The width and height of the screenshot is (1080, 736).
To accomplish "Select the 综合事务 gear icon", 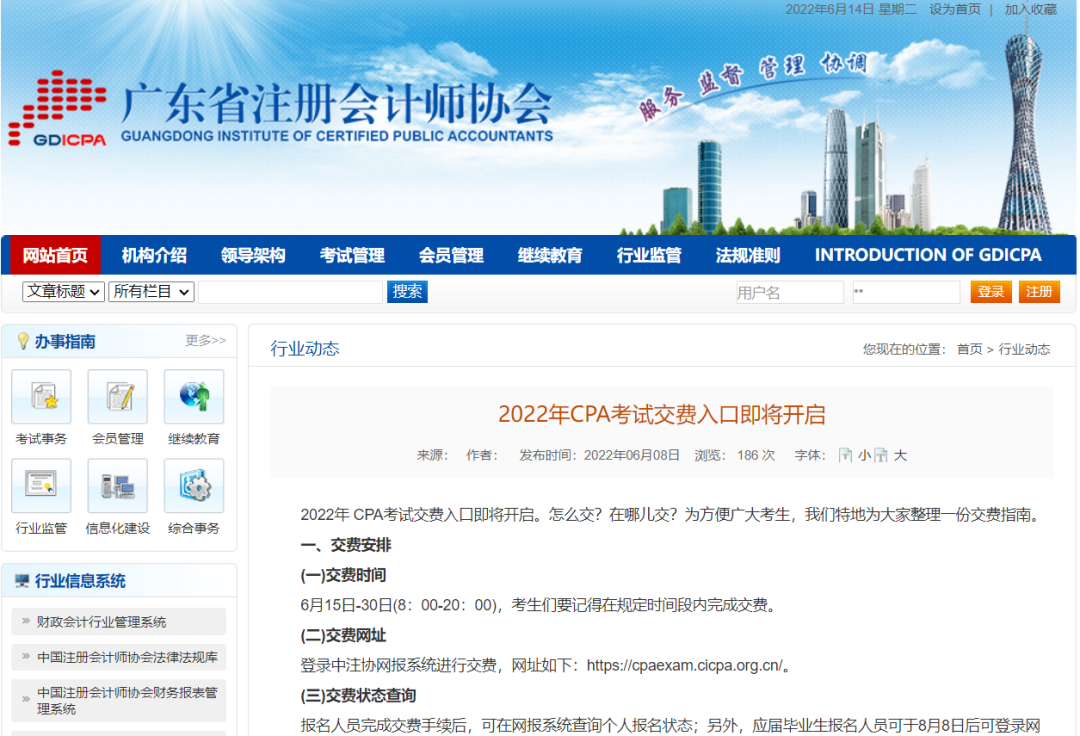I will tap(193, 487).
